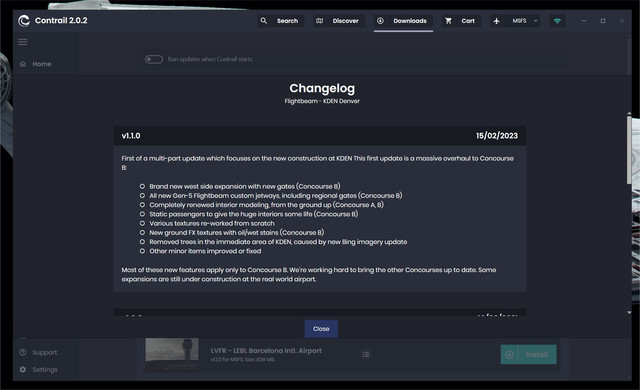The width and height of the screenshot is (640, 390).
Task: Click the scrollbar down arrow
Action: (629, 312)
